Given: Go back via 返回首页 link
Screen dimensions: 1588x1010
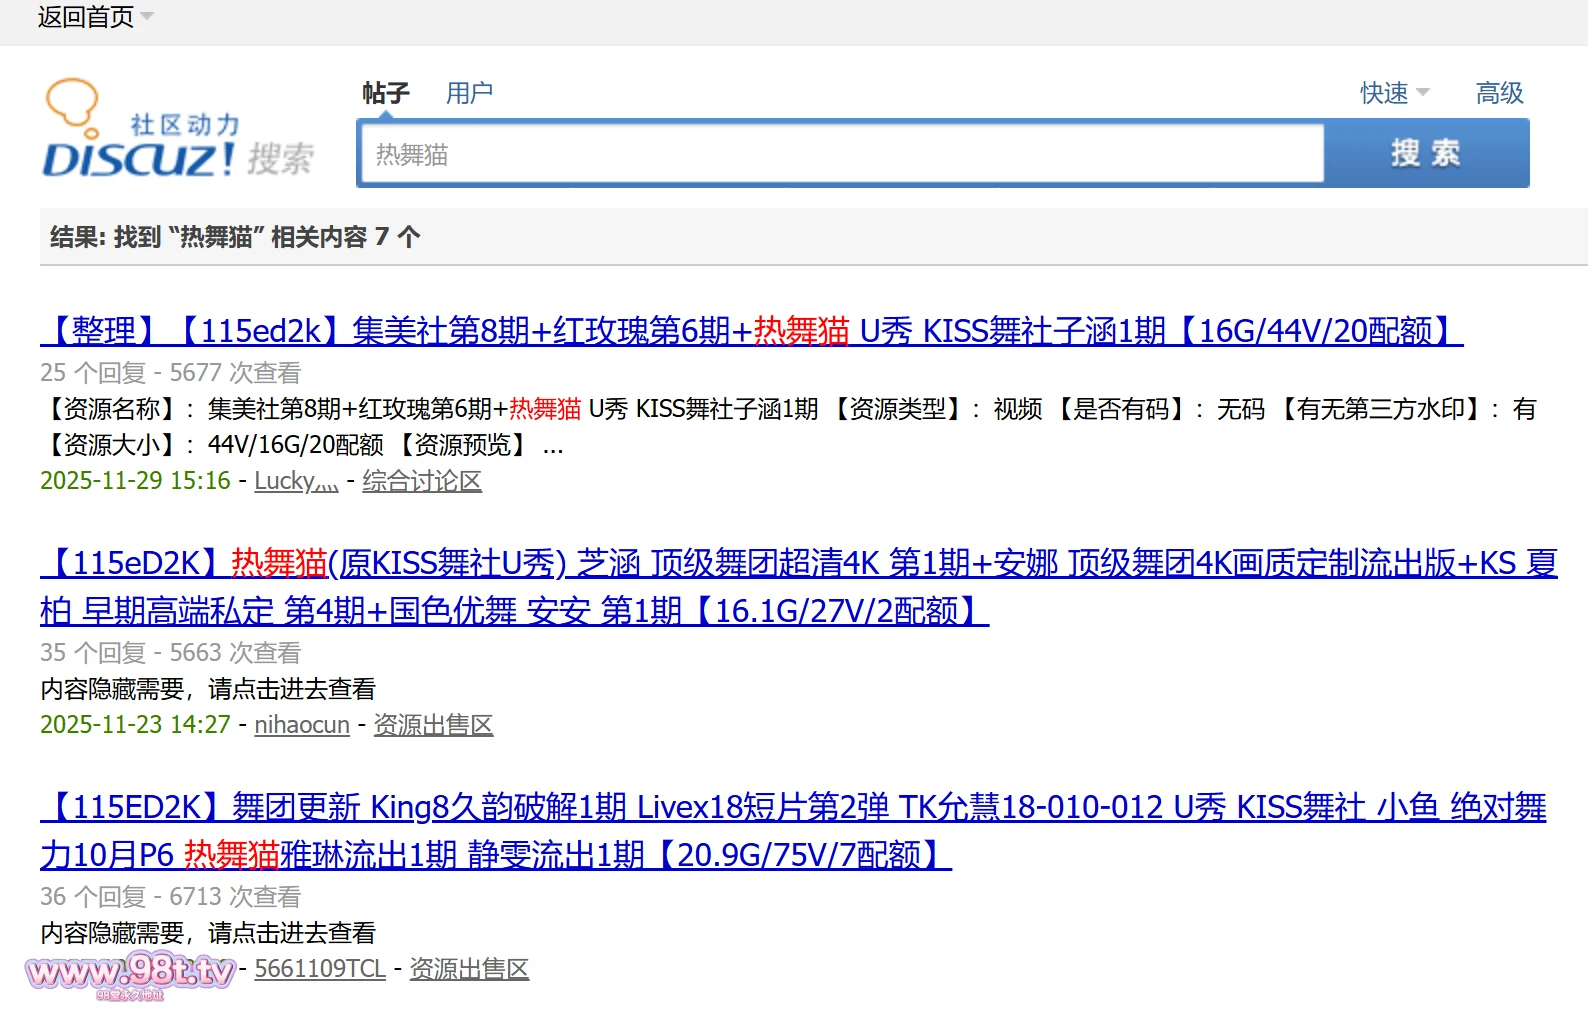Looking at the screenshot, I should tap(85, 17).
